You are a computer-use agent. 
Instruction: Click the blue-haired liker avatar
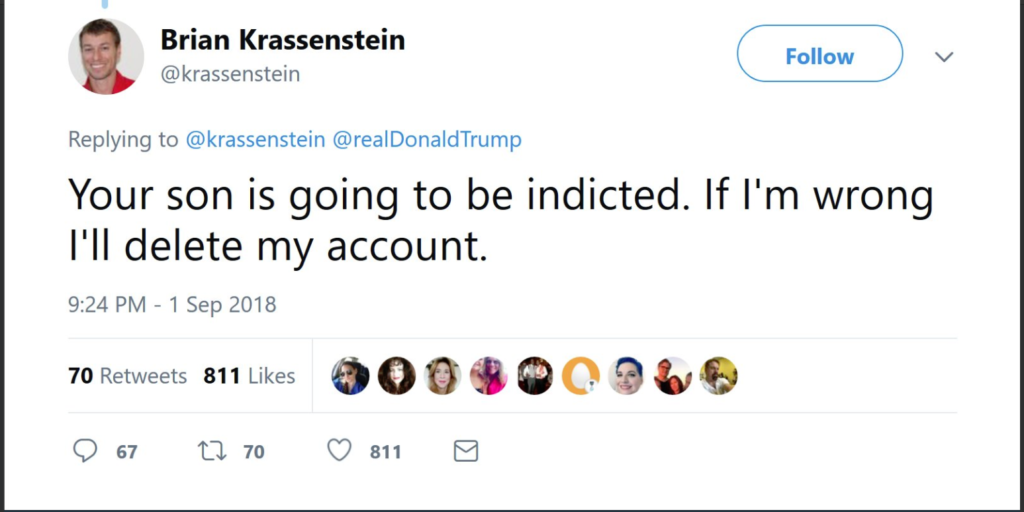click(x=626, y=376)
